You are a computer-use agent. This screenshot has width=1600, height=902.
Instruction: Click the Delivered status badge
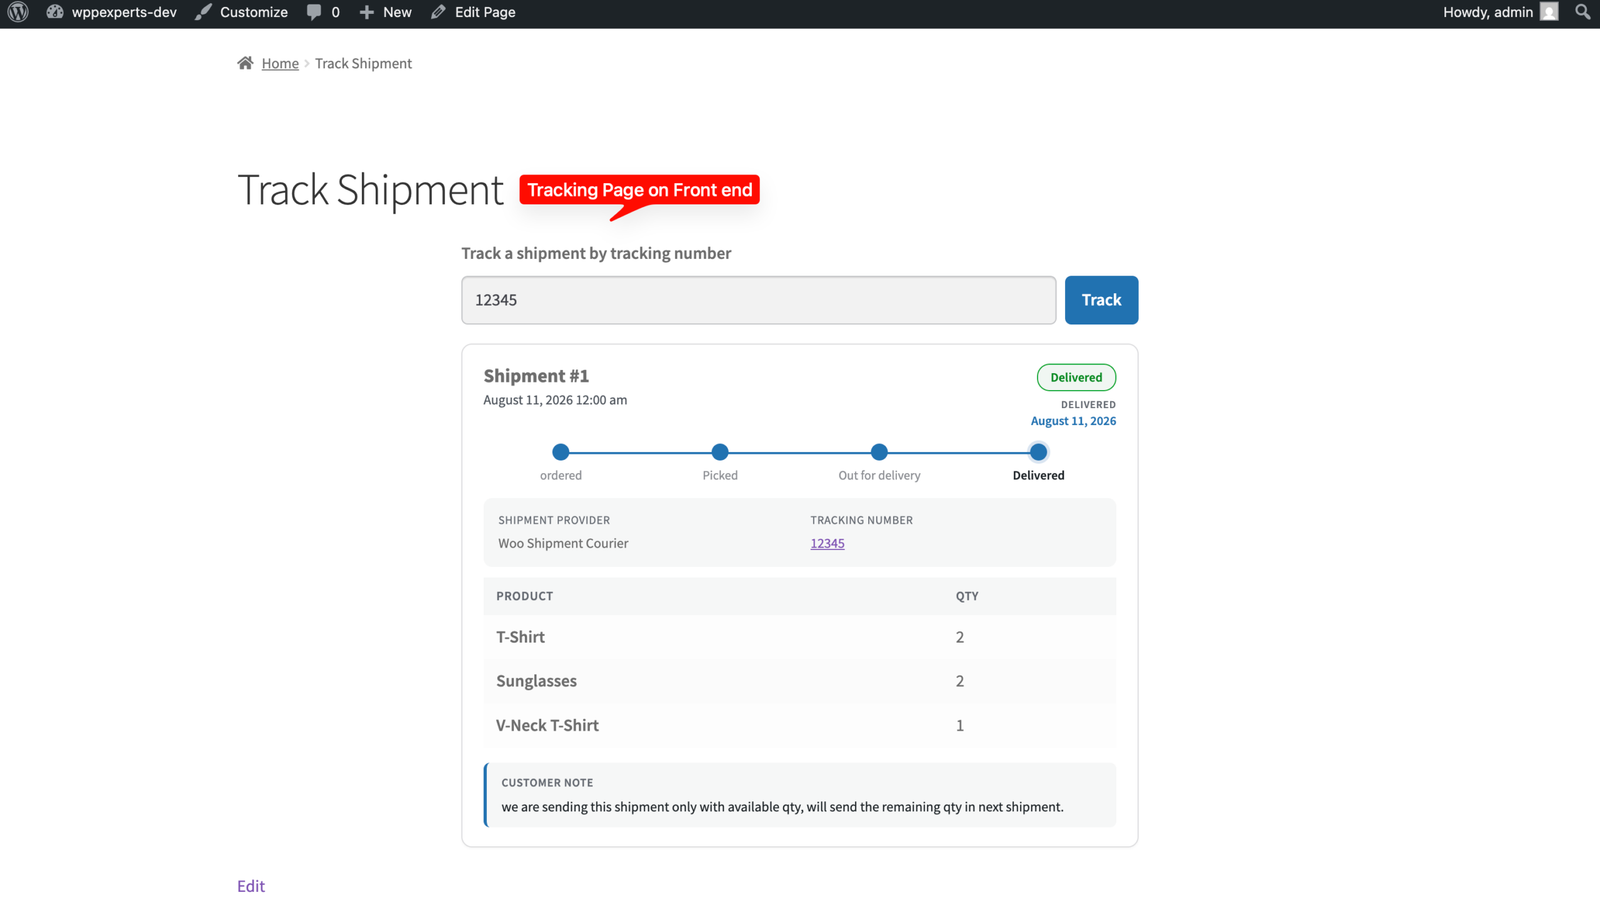pyautogui.click(x=1076, y=377)
